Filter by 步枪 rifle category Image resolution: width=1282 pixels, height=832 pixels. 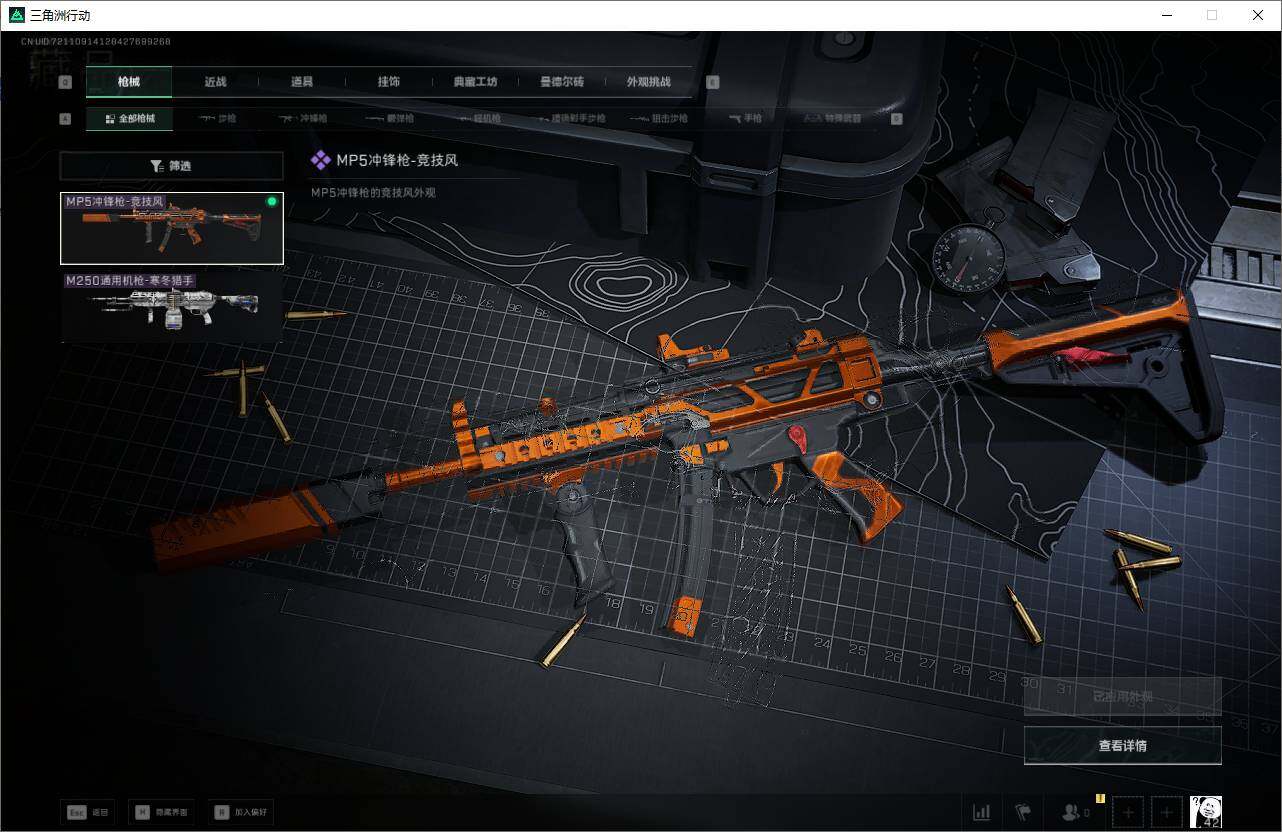point(217,119)
